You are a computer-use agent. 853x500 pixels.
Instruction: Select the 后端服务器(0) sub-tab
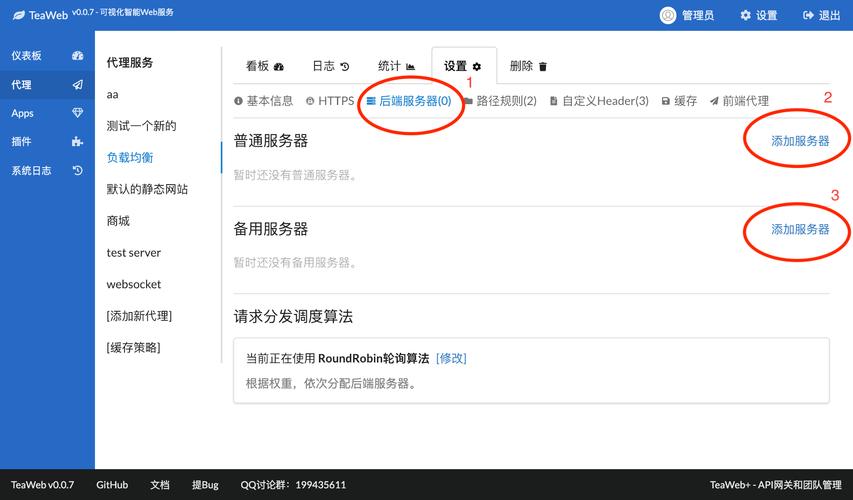click(409, 101)
